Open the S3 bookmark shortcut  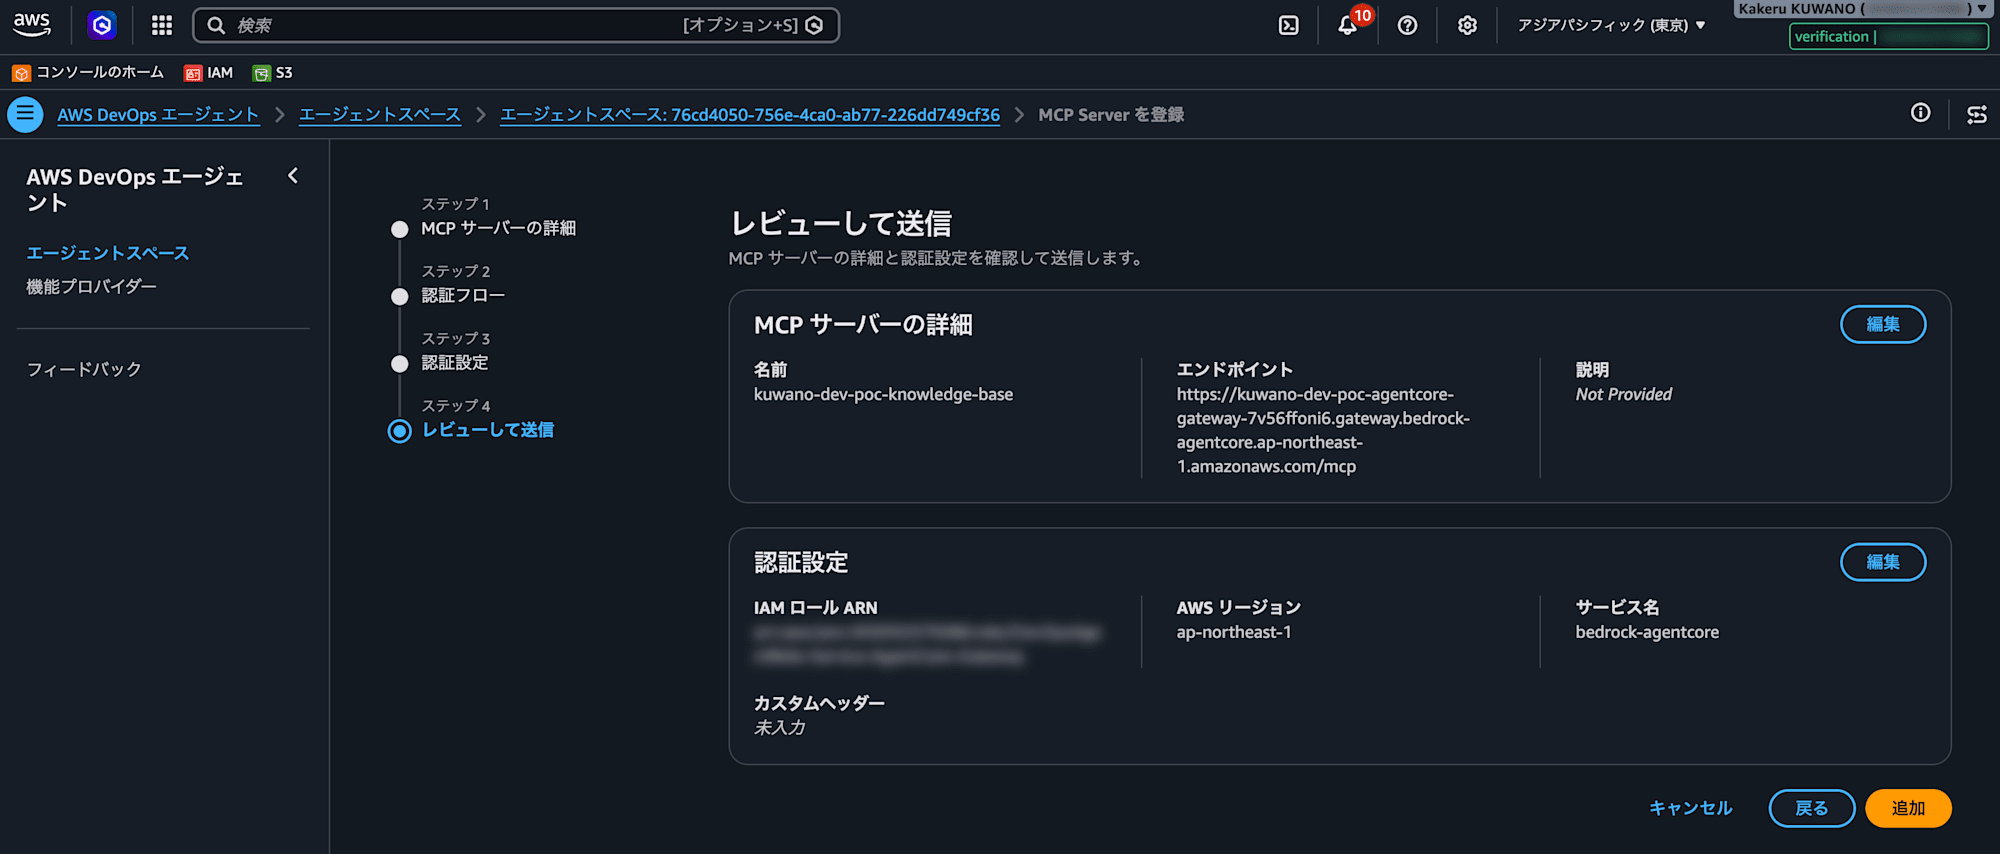[x=273, y=73]
